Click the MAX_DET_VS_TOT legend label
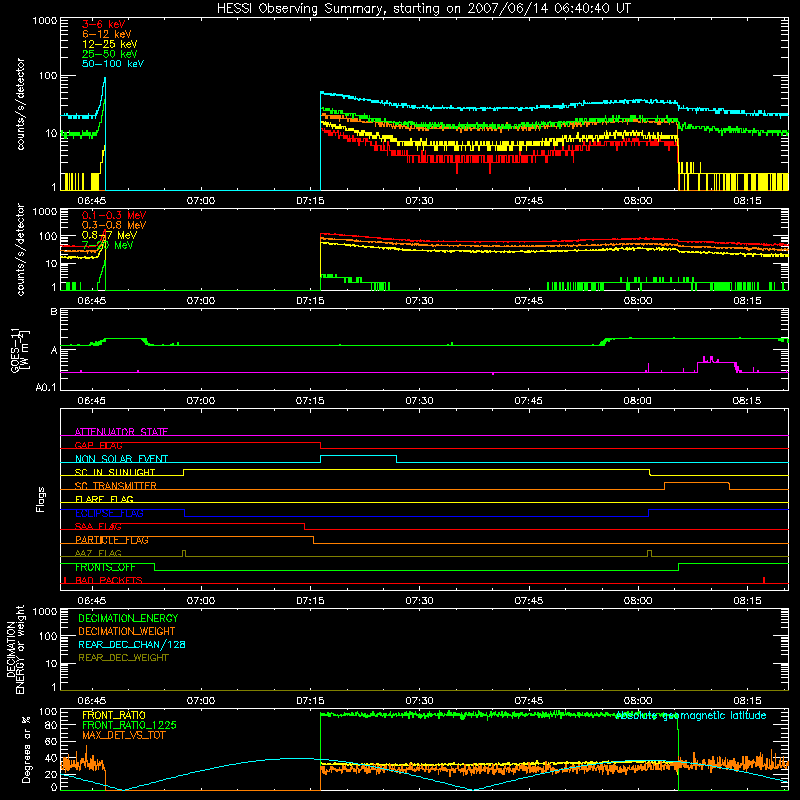800x800 pixels. coord(124,735)
